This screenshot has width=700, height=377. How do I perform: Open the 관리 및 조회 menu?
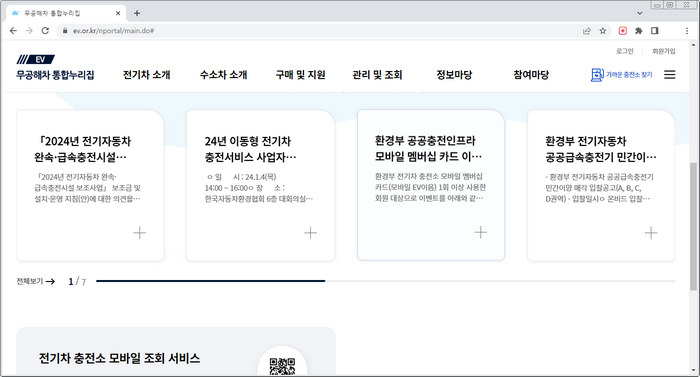(x=377, y=75)
